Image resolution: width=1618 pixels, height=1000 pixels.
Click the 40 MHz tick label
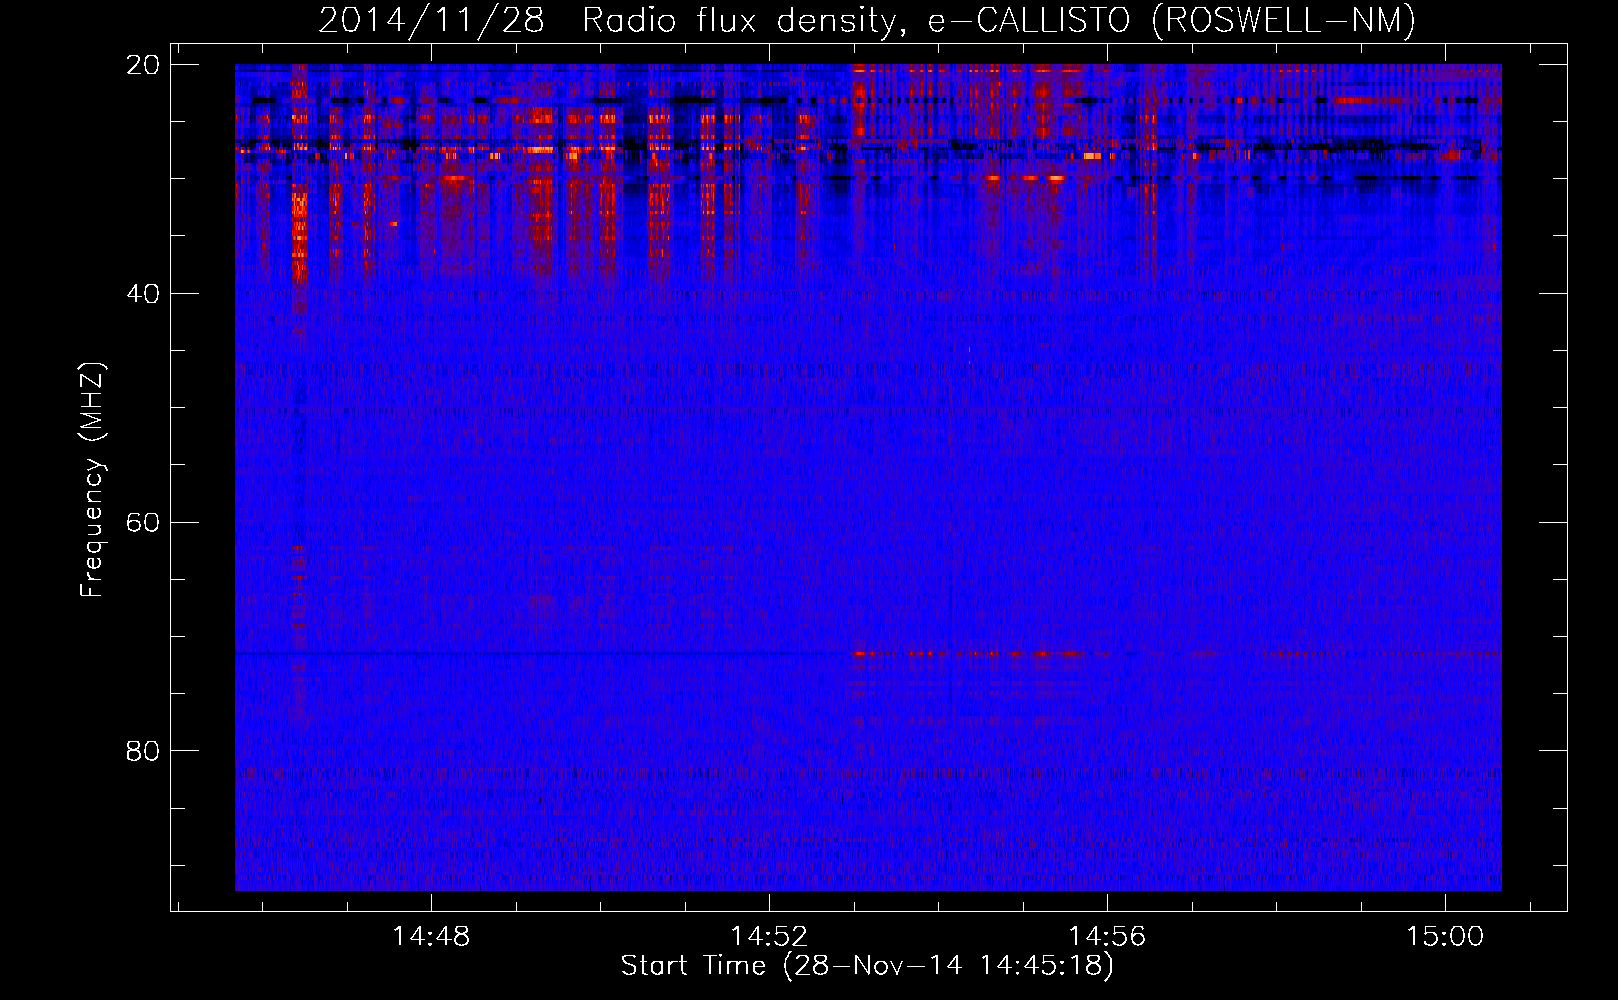pyautogui.click(x=142, y=294)
